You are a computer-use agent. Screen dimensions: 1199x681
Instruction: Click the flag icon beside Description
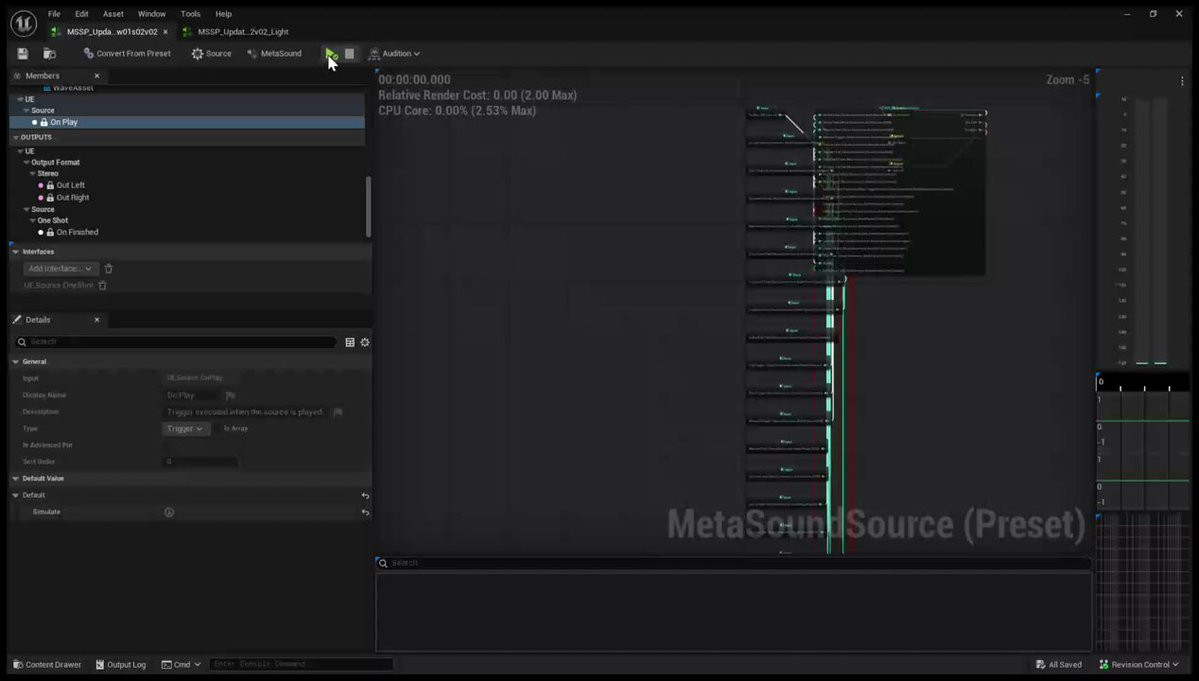337,412
